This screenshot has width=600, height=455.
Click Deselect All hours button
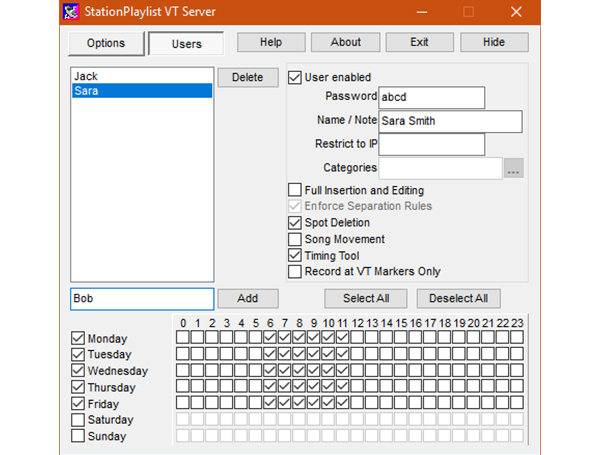click(458, 298)
